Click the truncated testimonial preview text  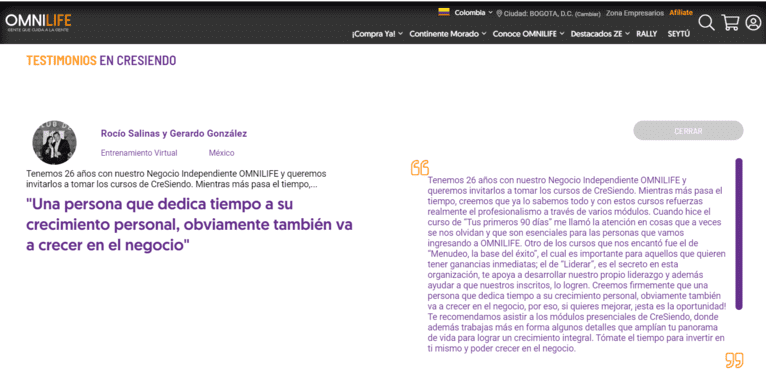pyautogui.click(x=176, y=179)
